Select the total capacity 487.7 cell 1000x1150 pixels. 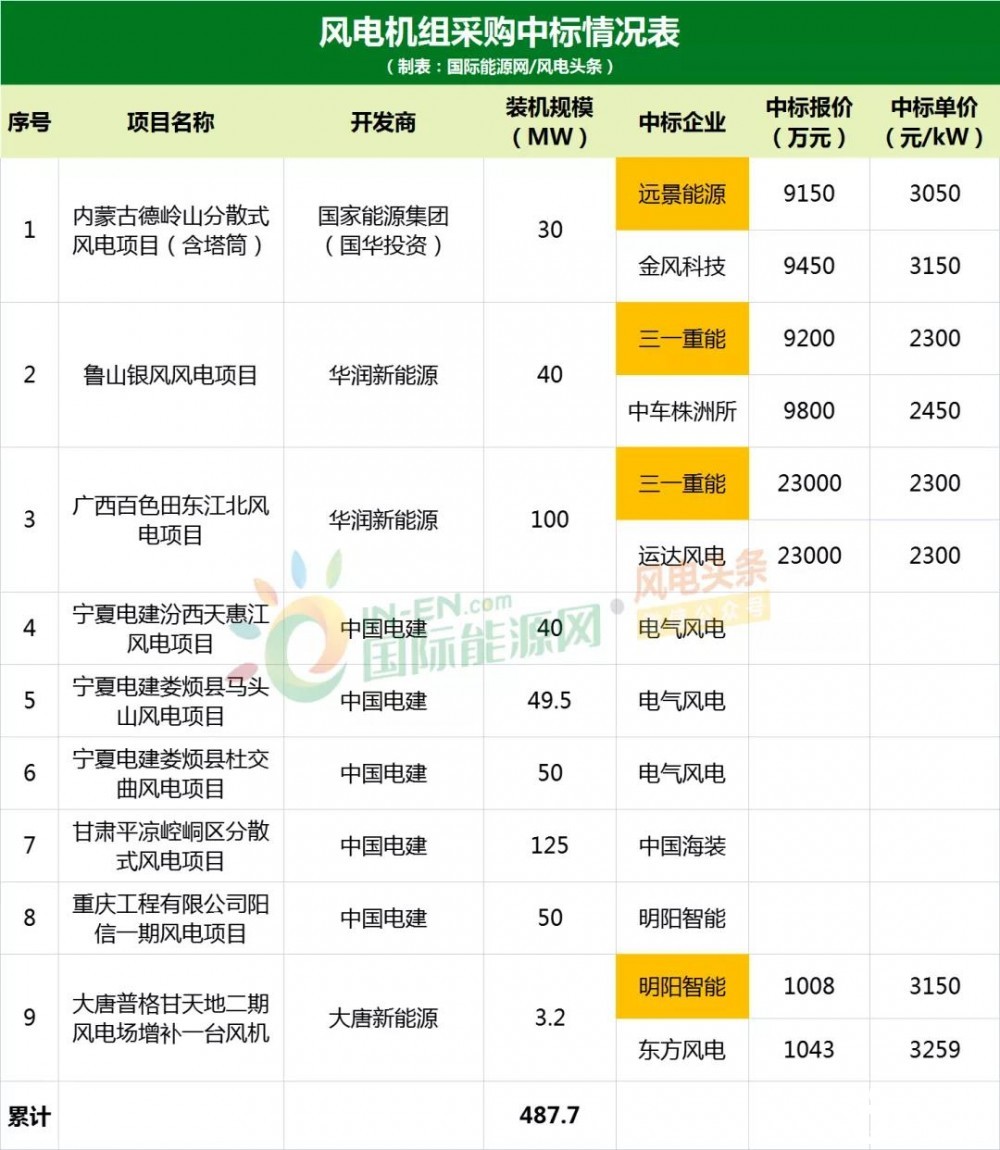(x=549, y=1114)
